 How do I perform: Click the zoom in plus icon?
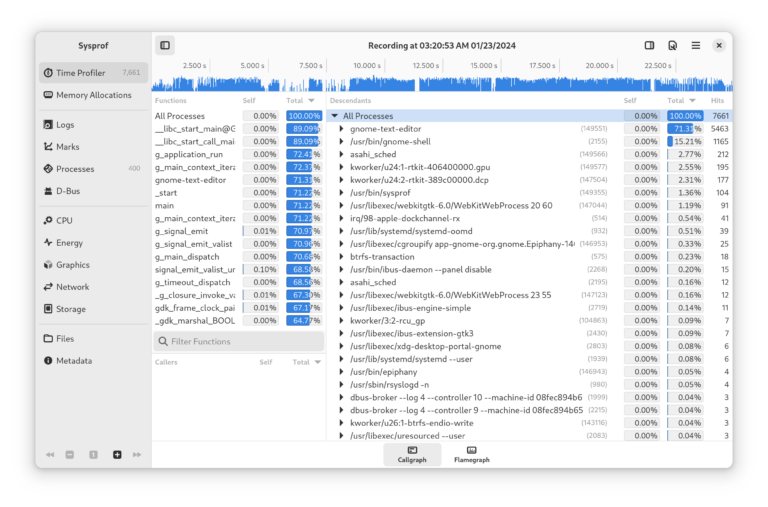(x=117, y=455)
